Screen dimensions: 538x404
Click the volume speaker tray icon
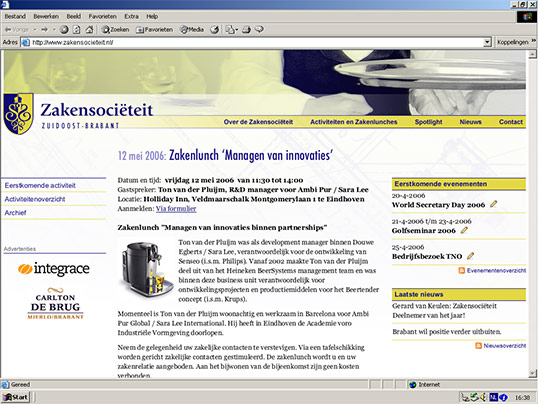pyautogui.click(x=483, y=397)
